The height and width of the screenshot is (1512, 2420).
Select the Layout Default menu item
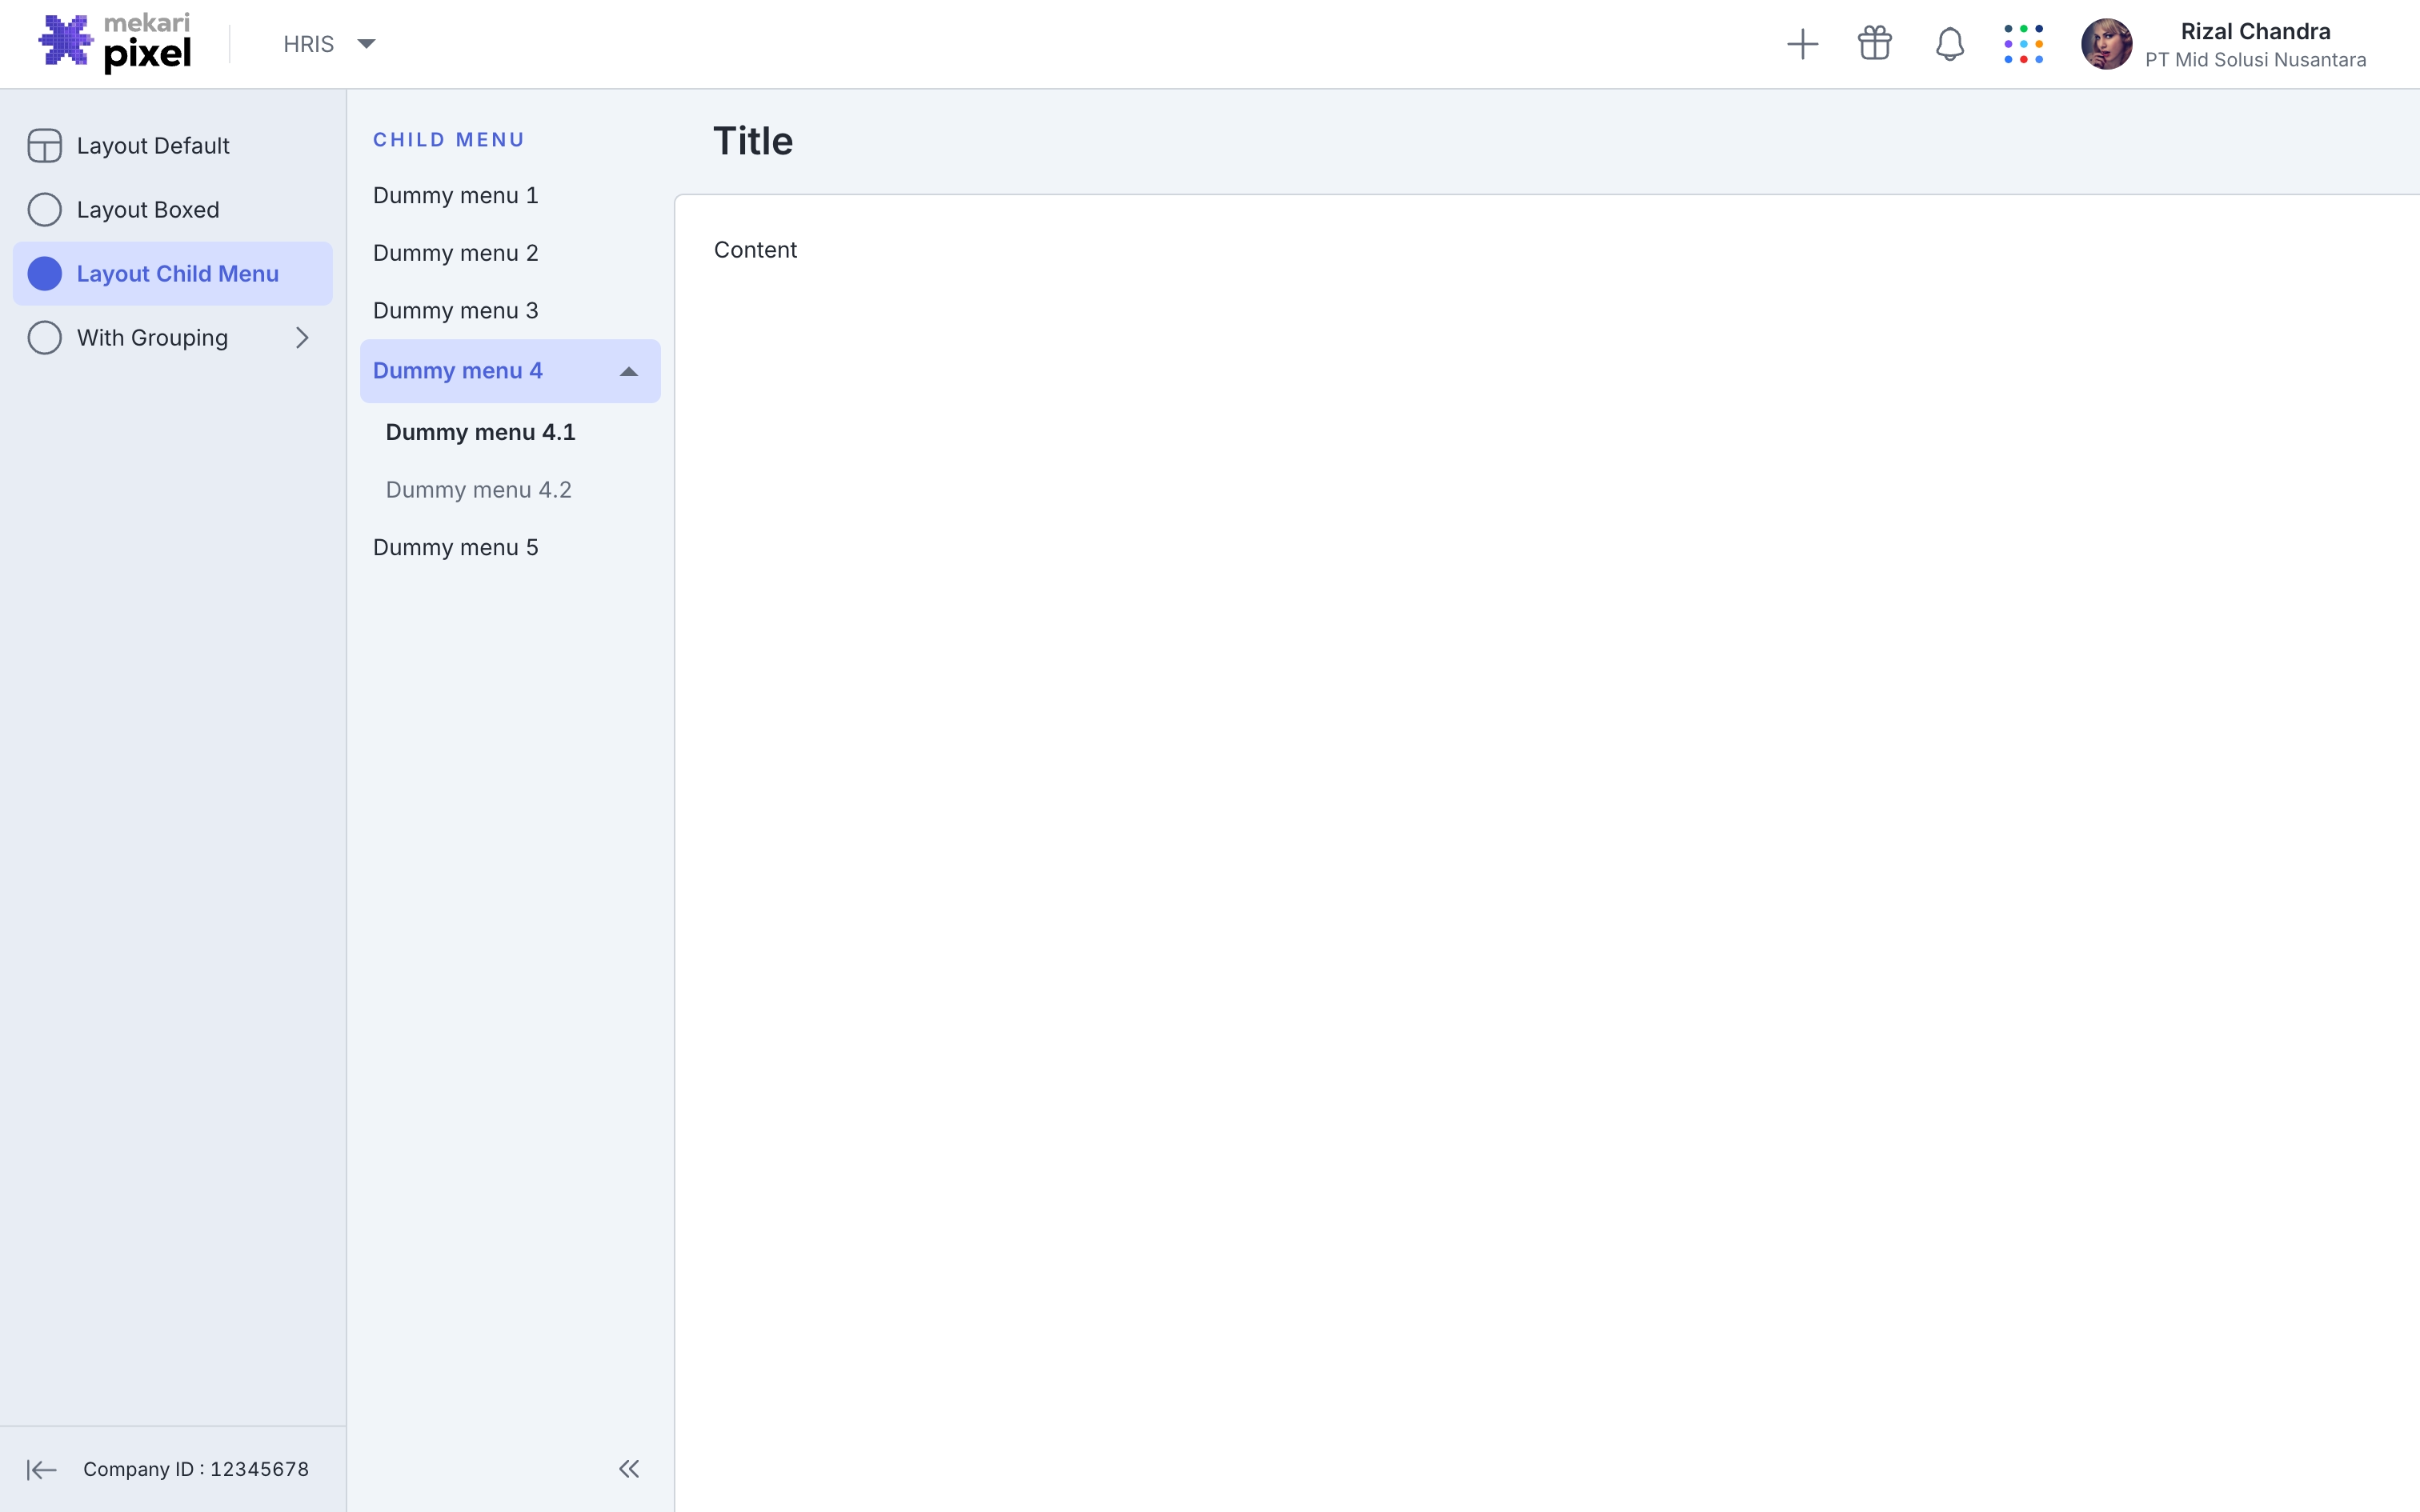(173, 146)
